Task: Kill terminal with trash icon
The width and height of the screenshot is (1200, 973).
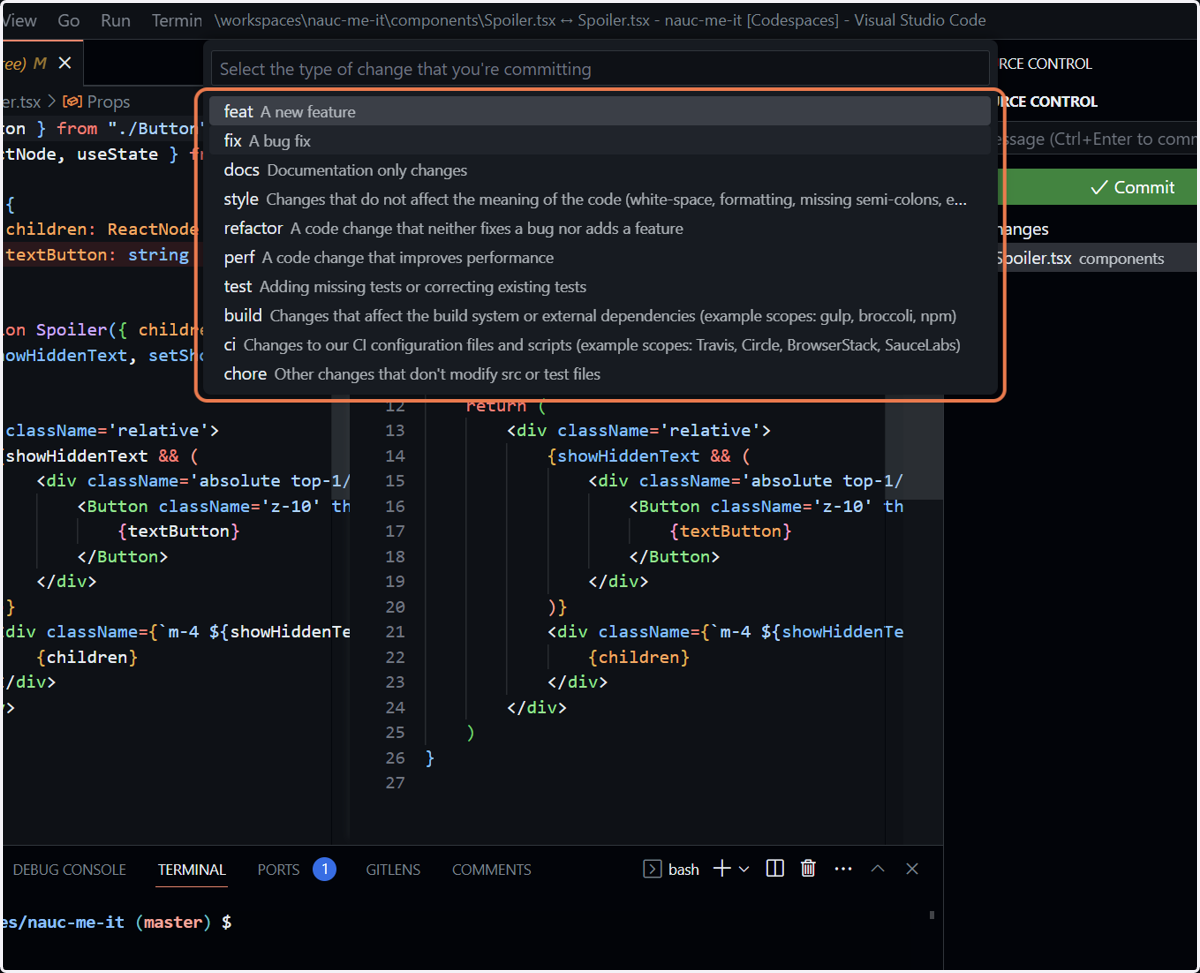Action: pyautogui.click(x=809, y=869)
